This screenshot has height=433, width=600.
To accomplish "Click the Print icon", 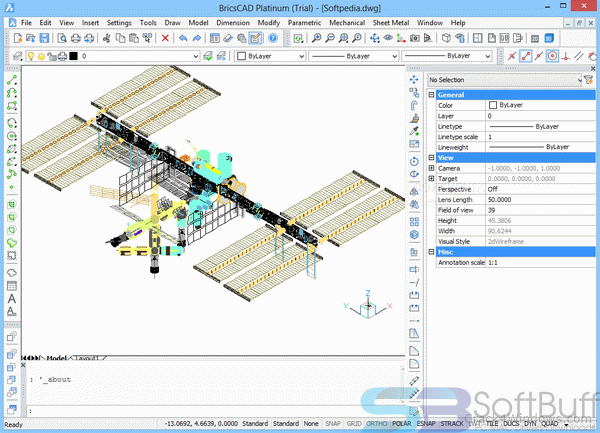I will coord(75,38).
